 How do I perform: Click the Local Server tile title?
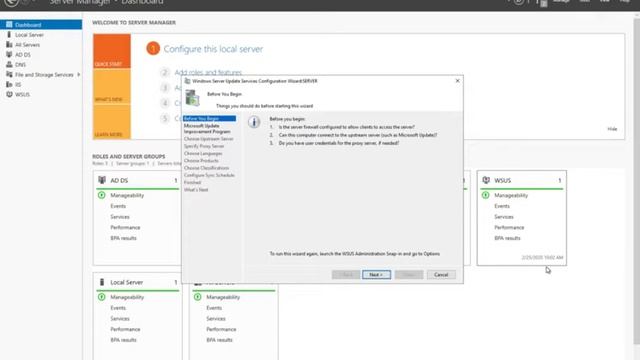coord(127,282)
